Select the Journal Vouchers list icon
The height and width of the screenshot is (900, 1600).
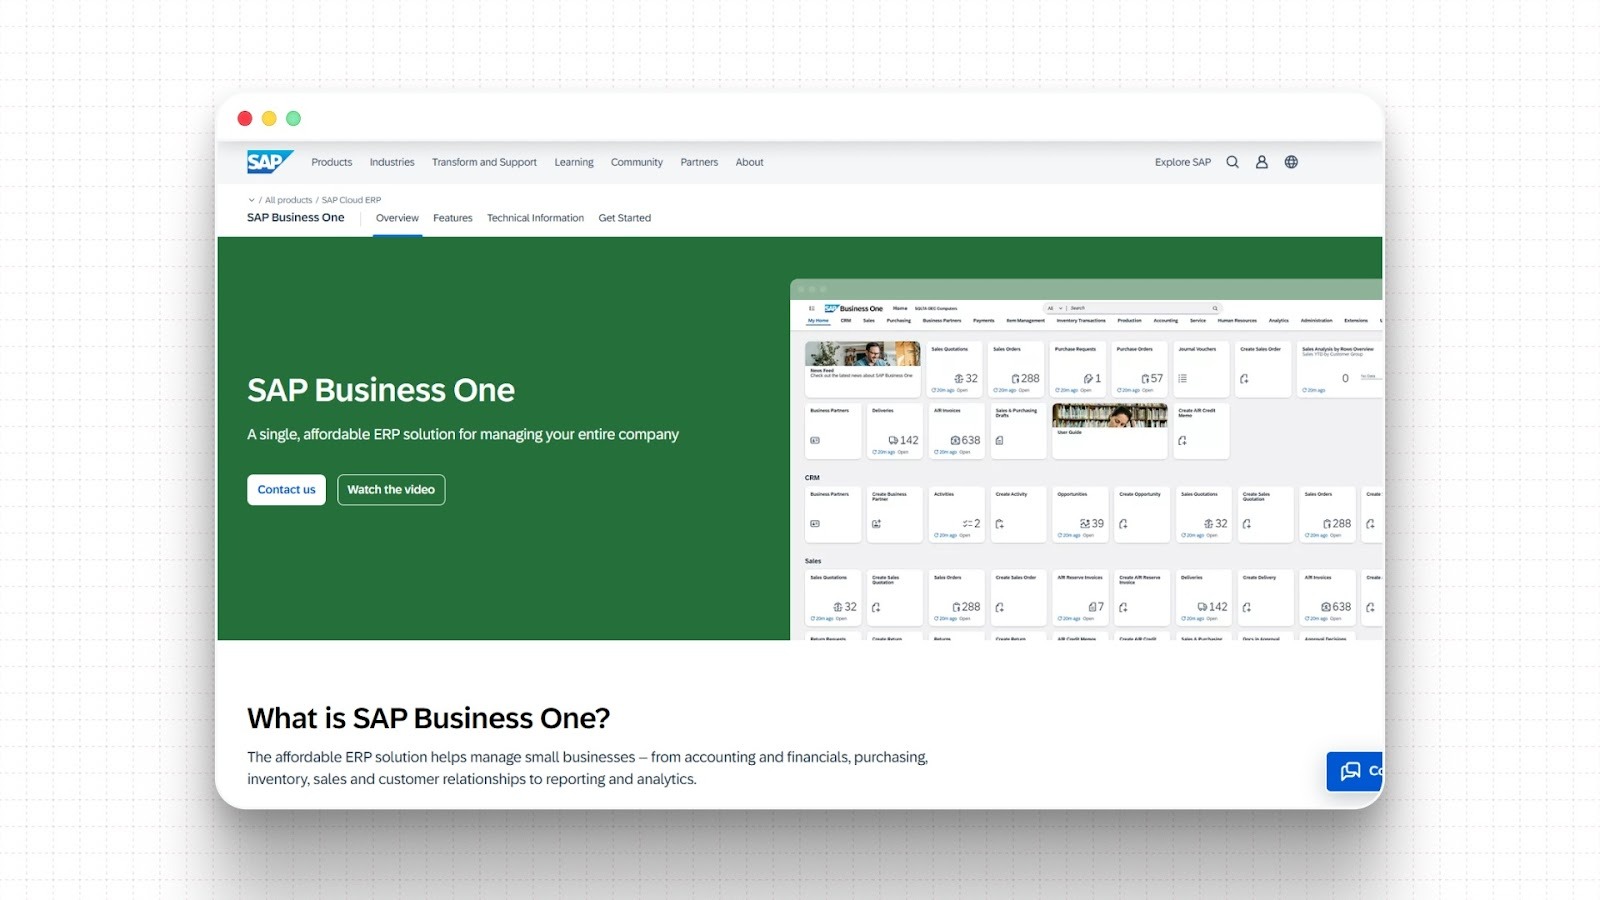[1181, 378]
